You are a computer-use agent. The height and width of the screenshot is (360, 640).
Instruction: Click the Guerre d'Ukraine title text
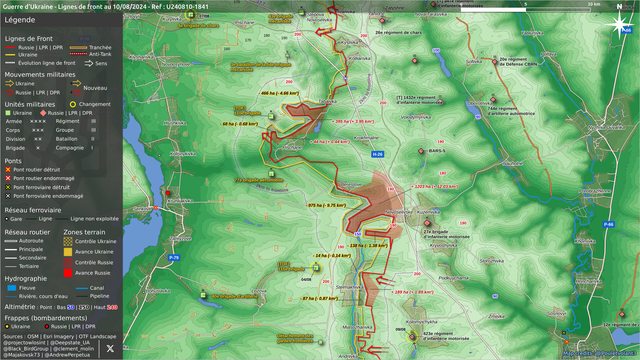(105, 7)
